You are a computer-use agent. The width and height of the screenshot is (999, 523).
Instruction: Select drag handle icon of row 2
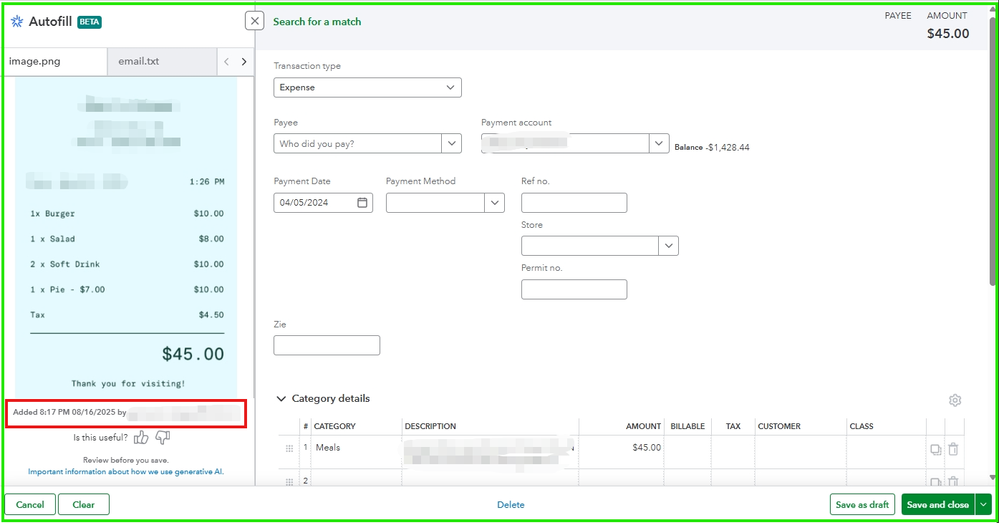(x=289, y=482)
